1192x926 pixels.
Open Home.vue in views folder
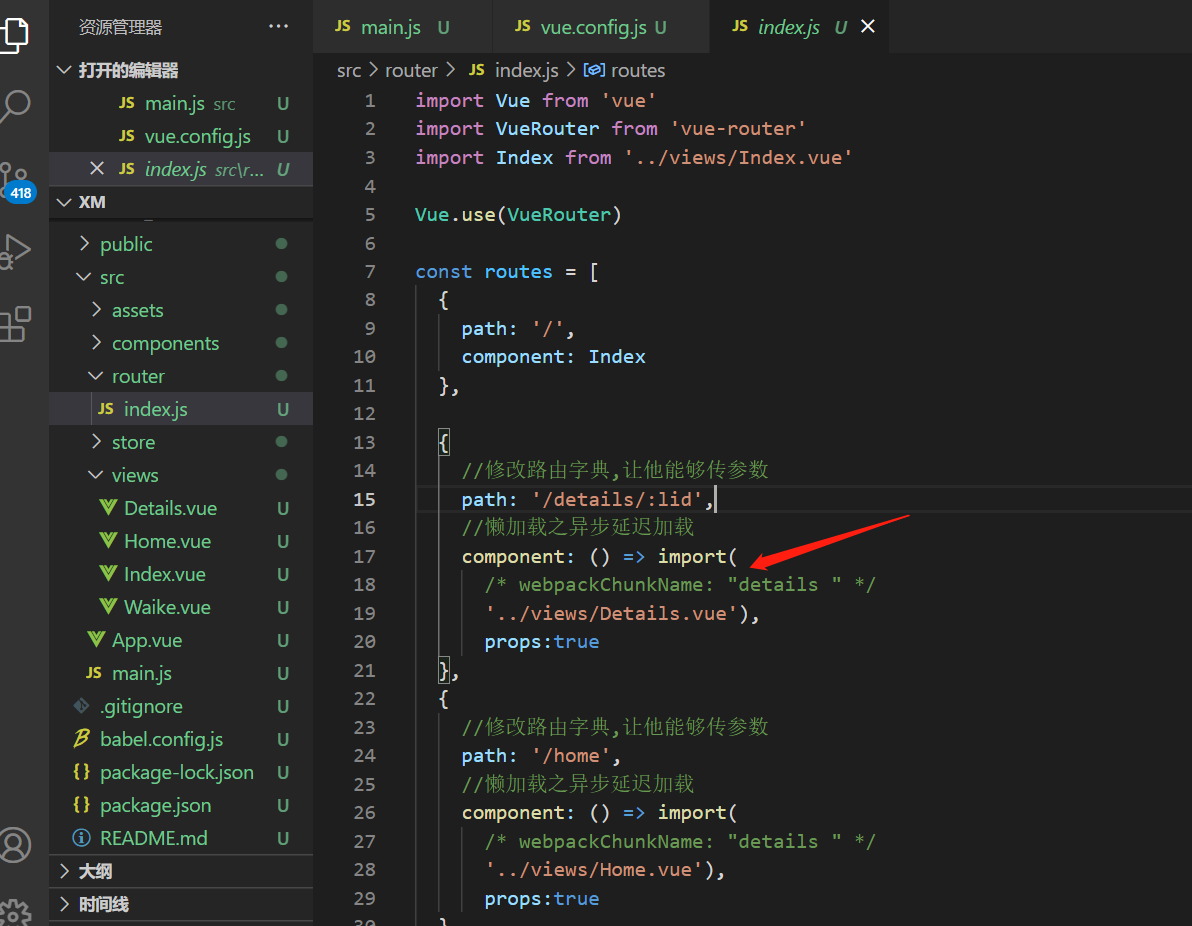click(180, 541)
